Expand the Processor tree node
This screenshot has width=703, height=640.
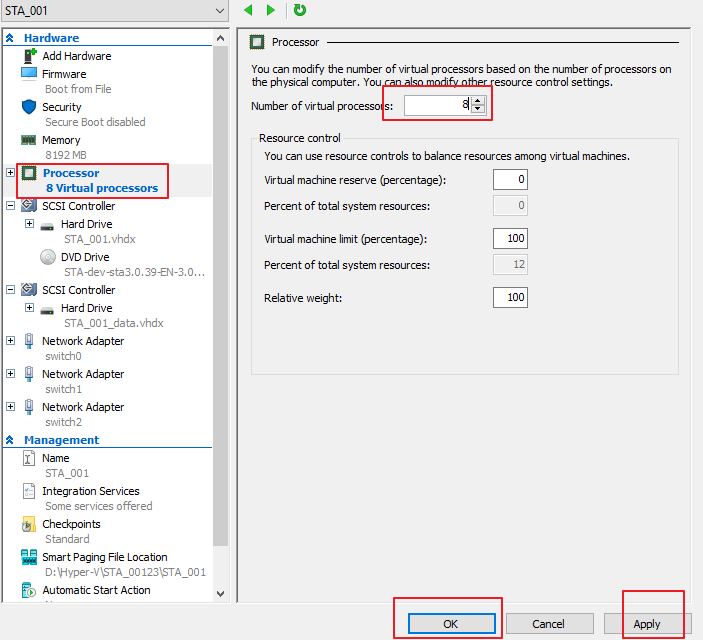click(10, 173)
